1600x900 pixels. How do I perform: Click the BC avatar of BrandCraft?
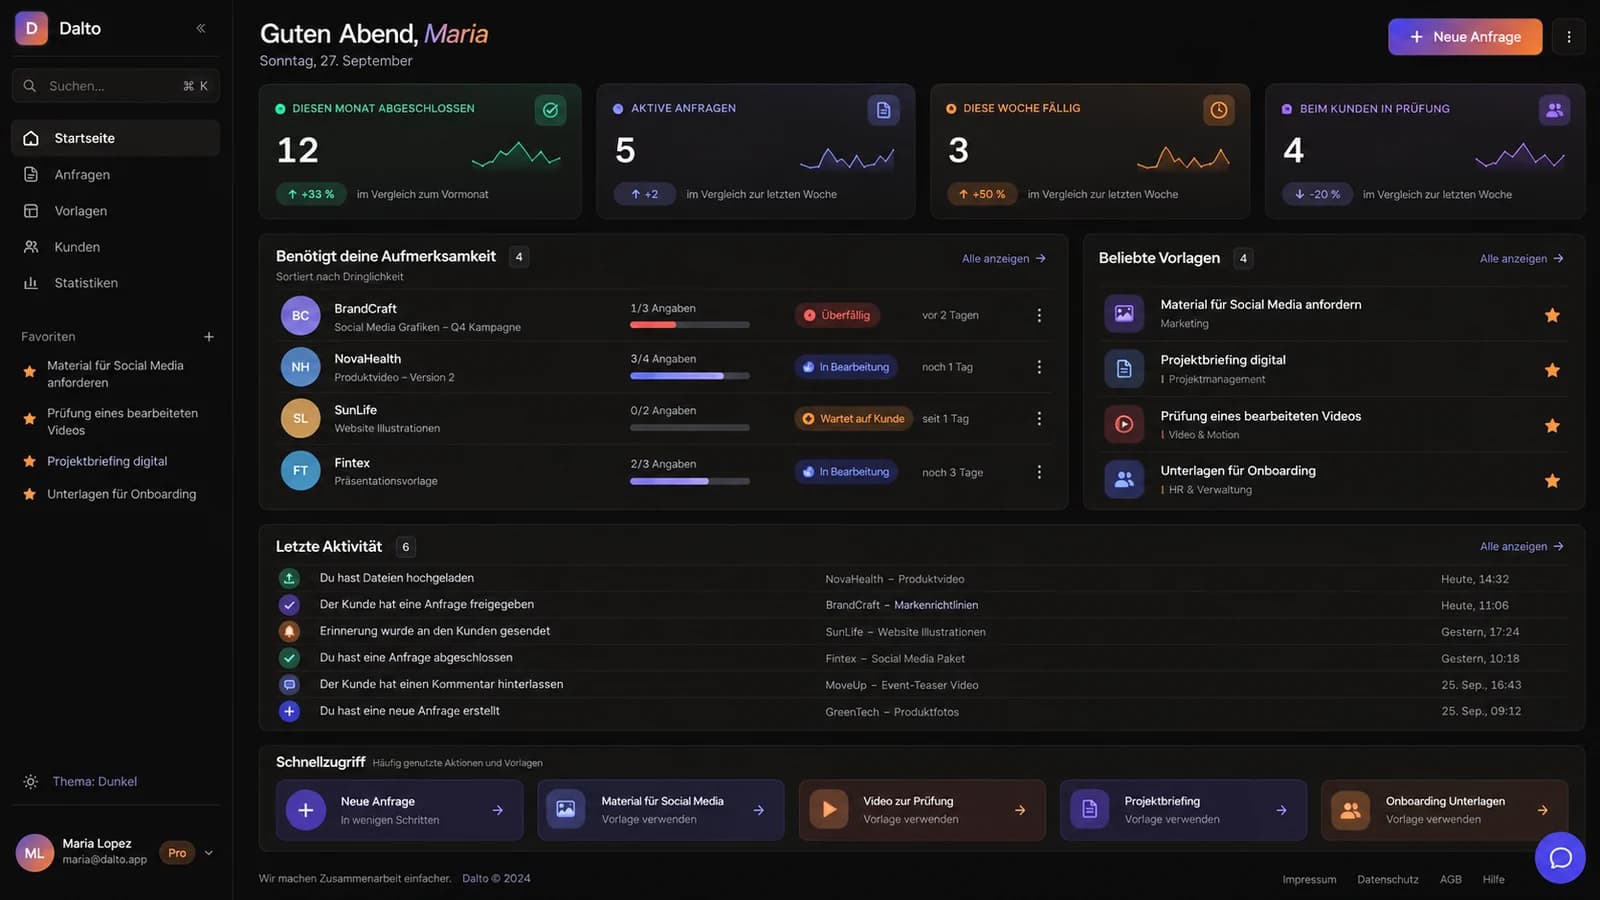coord(300,315)
